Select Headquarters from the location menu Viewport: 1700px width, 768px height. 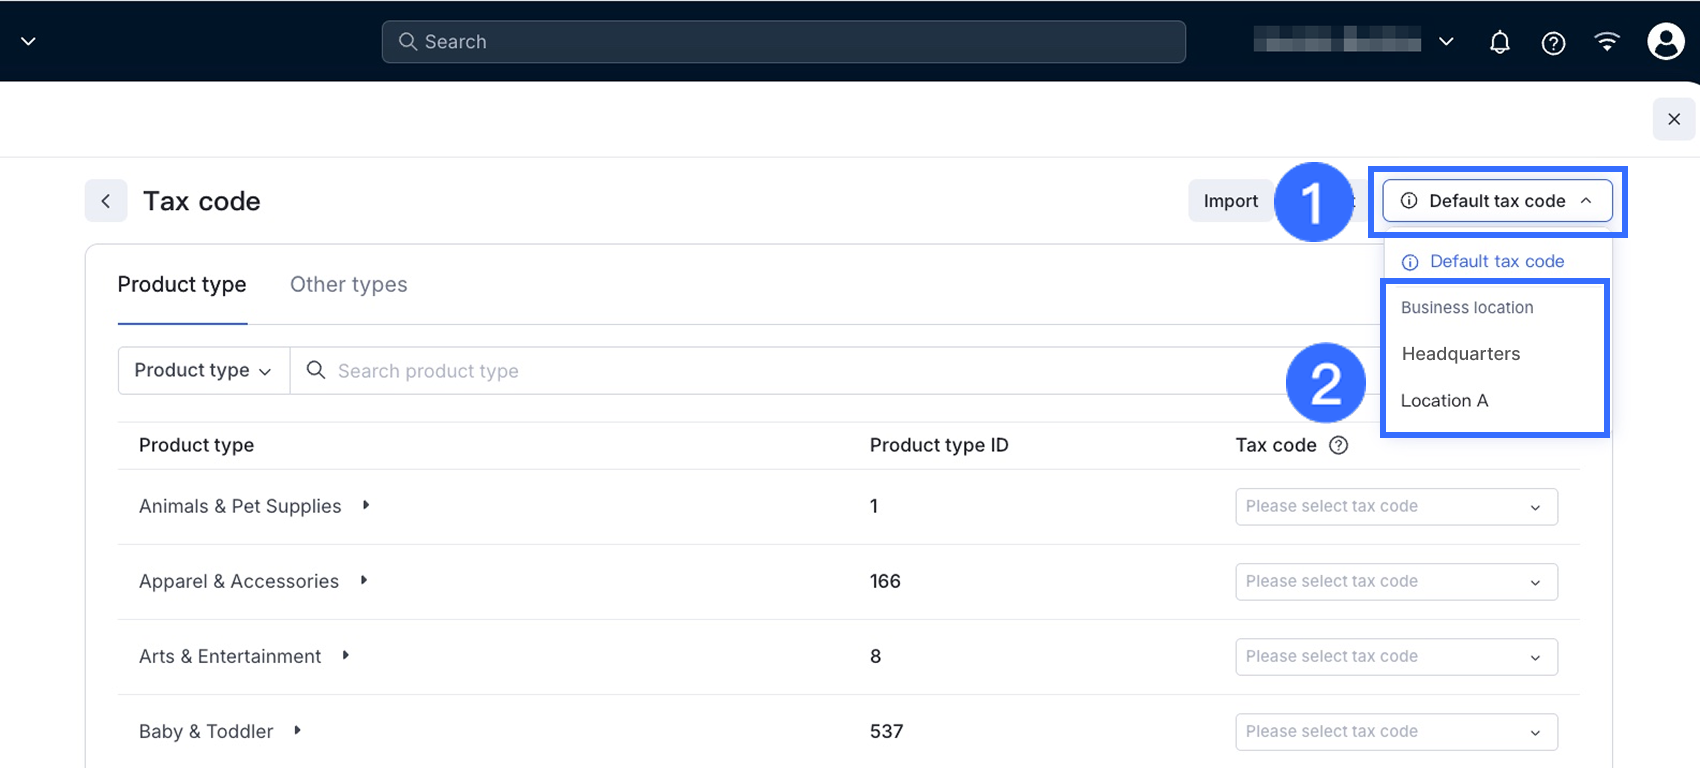click(x=1460, y=354)
